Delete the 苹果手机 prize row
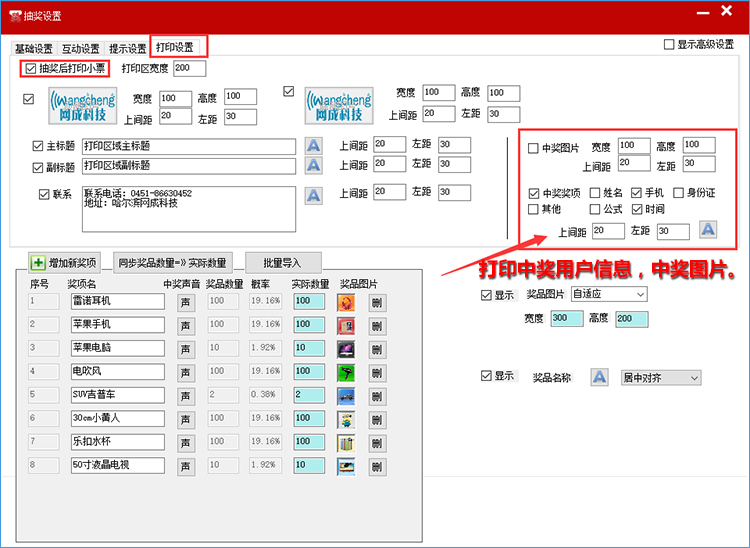The width and height of the screenshot is (750, 548). point(377,324)
